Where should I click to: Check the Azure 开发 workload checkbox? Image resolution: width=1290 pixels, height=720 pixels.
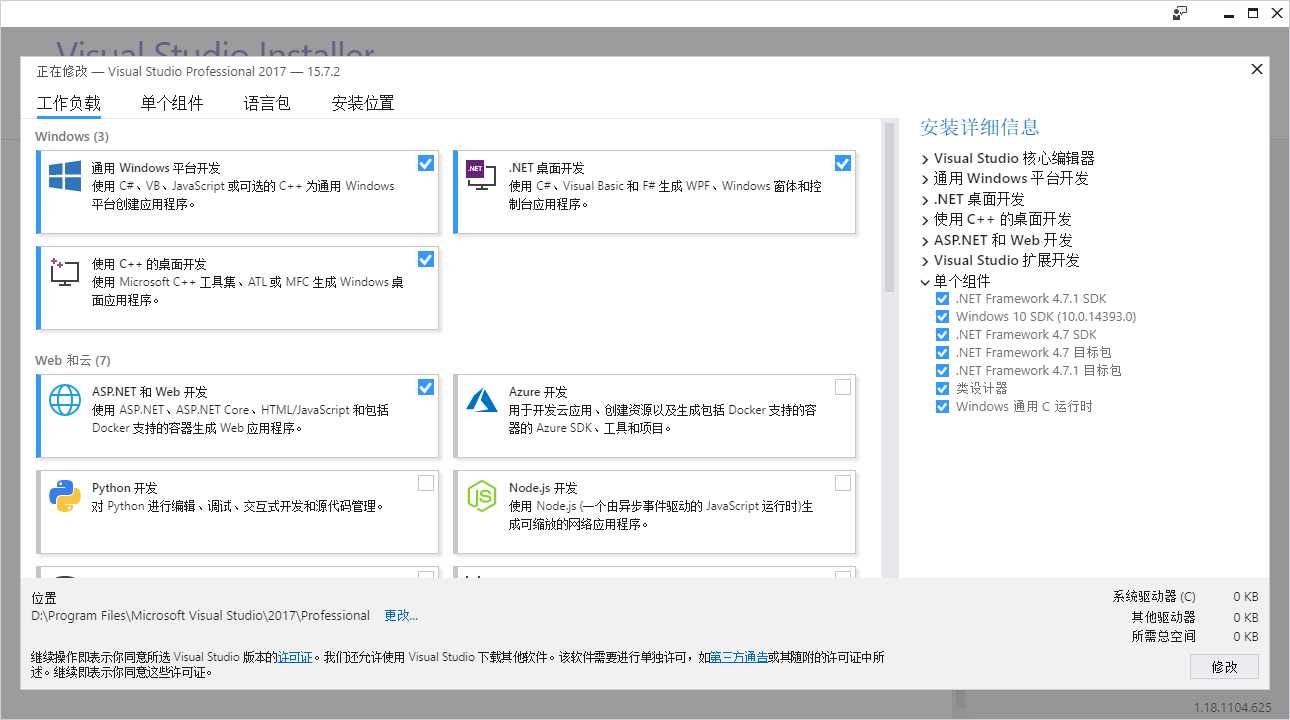pos(843,386)
